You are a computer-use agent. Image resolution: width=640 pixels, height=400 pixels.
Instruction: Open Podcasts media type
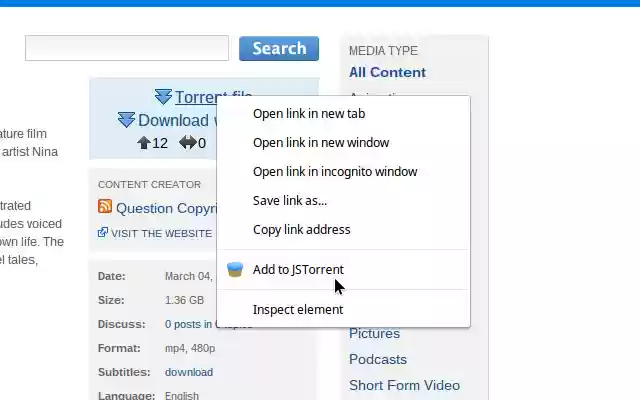click(378, 359)
